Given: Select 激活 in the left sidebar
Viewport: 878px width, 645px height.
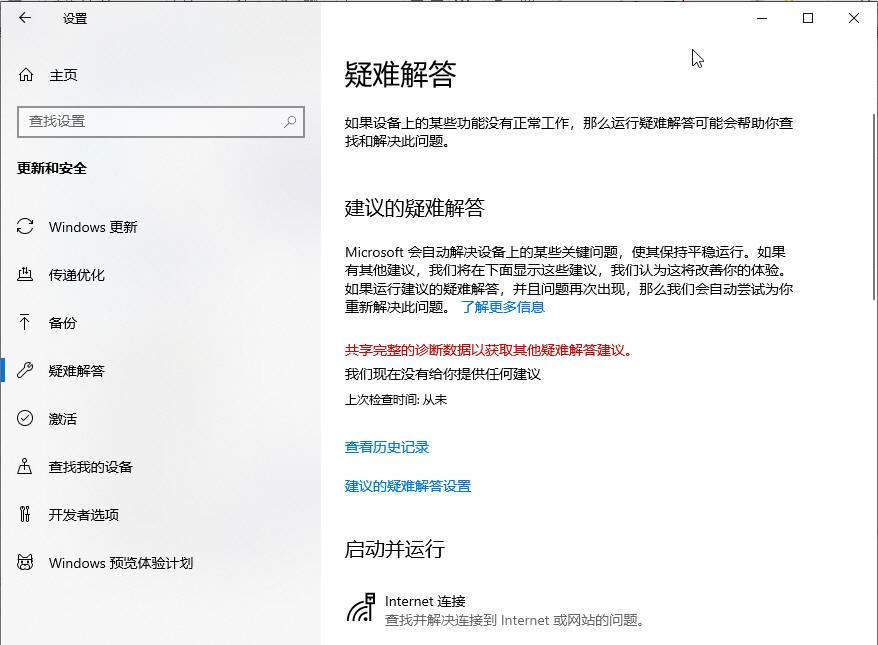Looking at the screenshot, I should [x=61, y=418].
